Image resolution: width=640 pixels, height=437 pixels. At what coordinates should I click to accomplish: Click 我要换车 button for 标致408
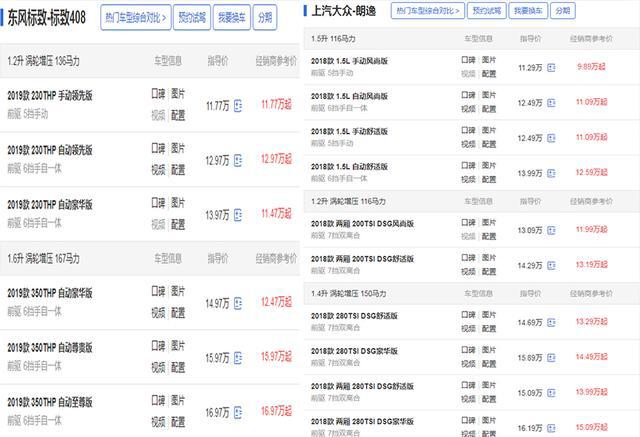[232, 18]
